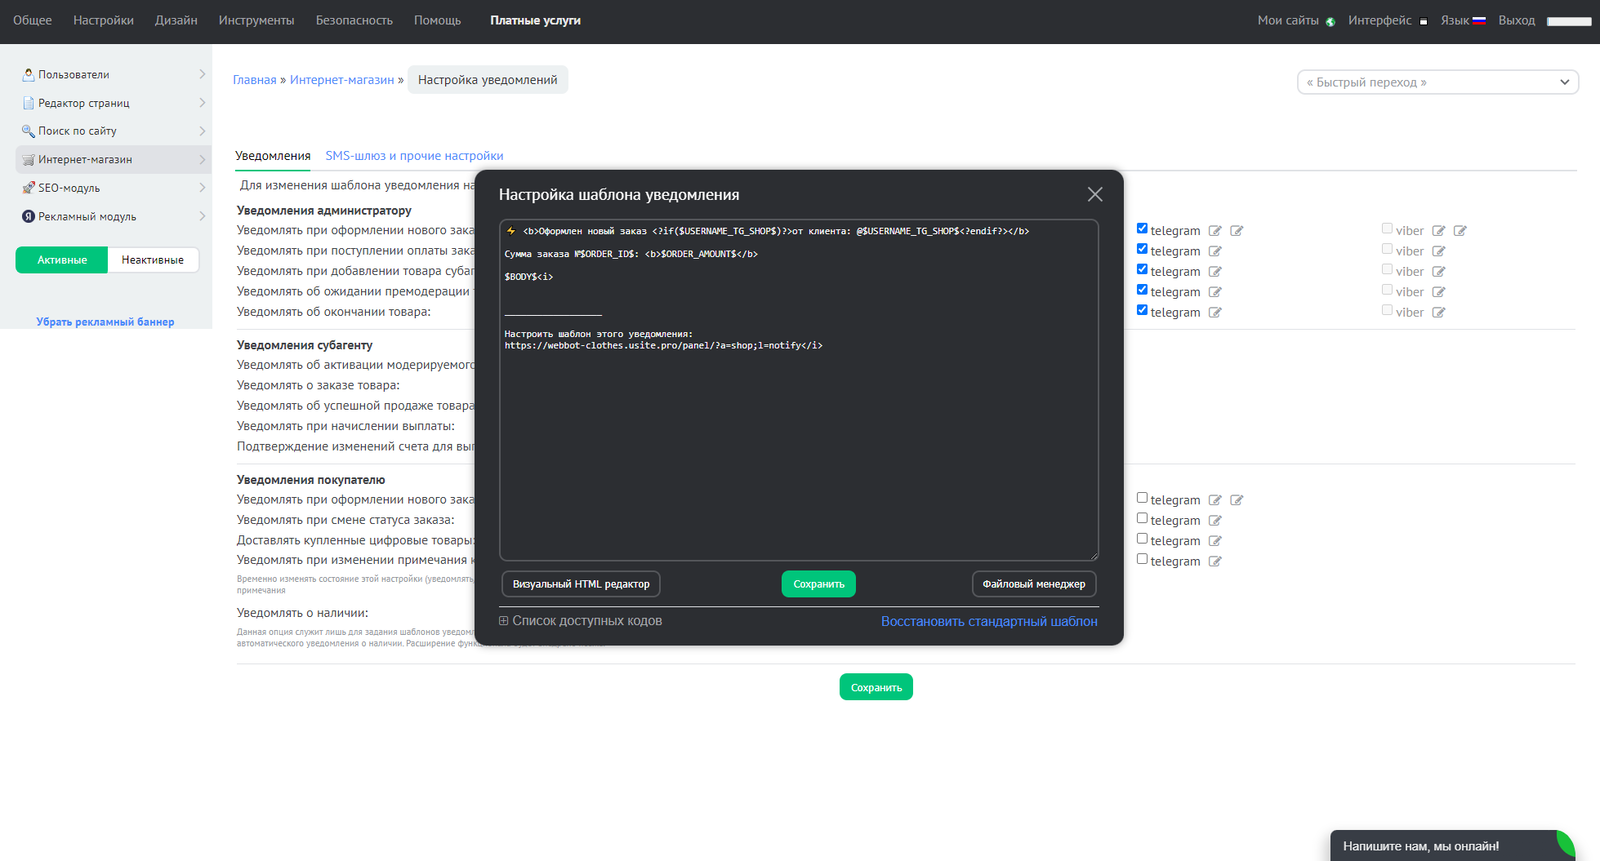Click «Восстановить стандартный шаблон» link
The height and width of the screenshot is (861, 1600).
point(989,621)
